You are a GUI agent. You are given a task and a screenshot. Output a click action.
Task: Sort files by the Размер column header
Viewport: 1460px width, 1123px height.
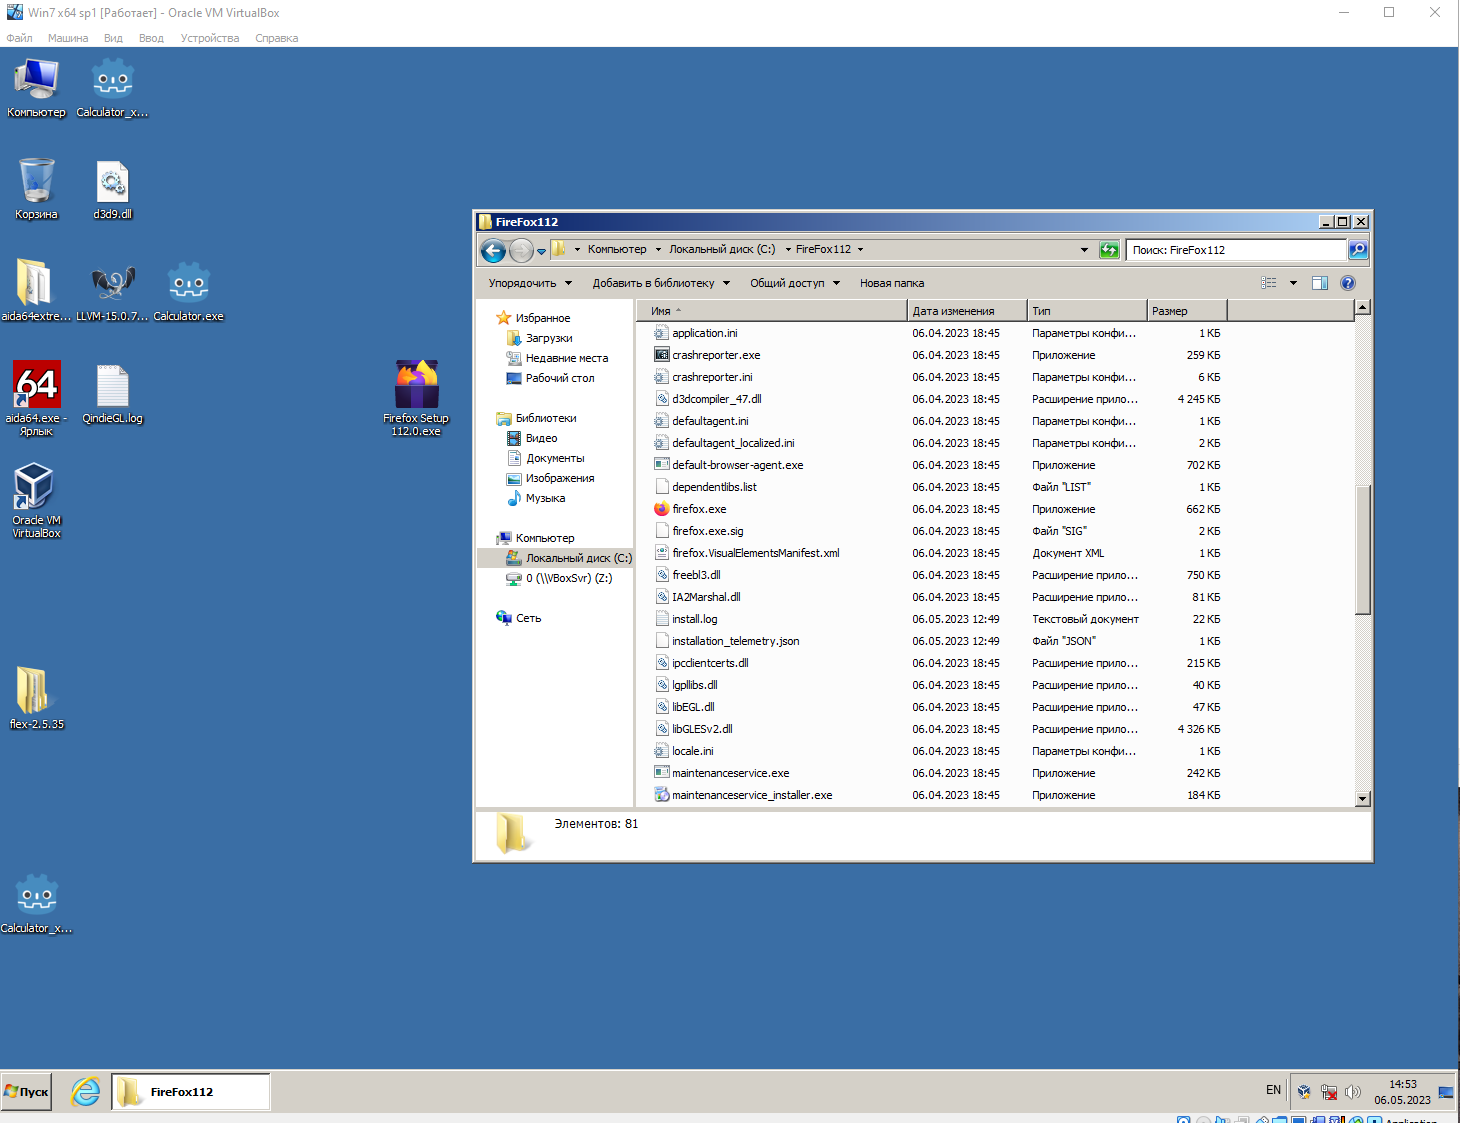pos(1186,311)
